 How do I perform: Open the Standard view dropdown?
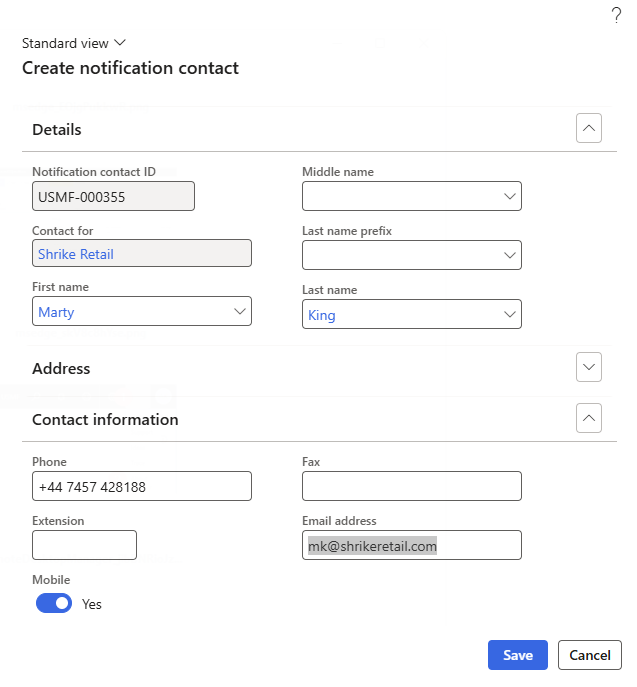[x=74, y=43]
